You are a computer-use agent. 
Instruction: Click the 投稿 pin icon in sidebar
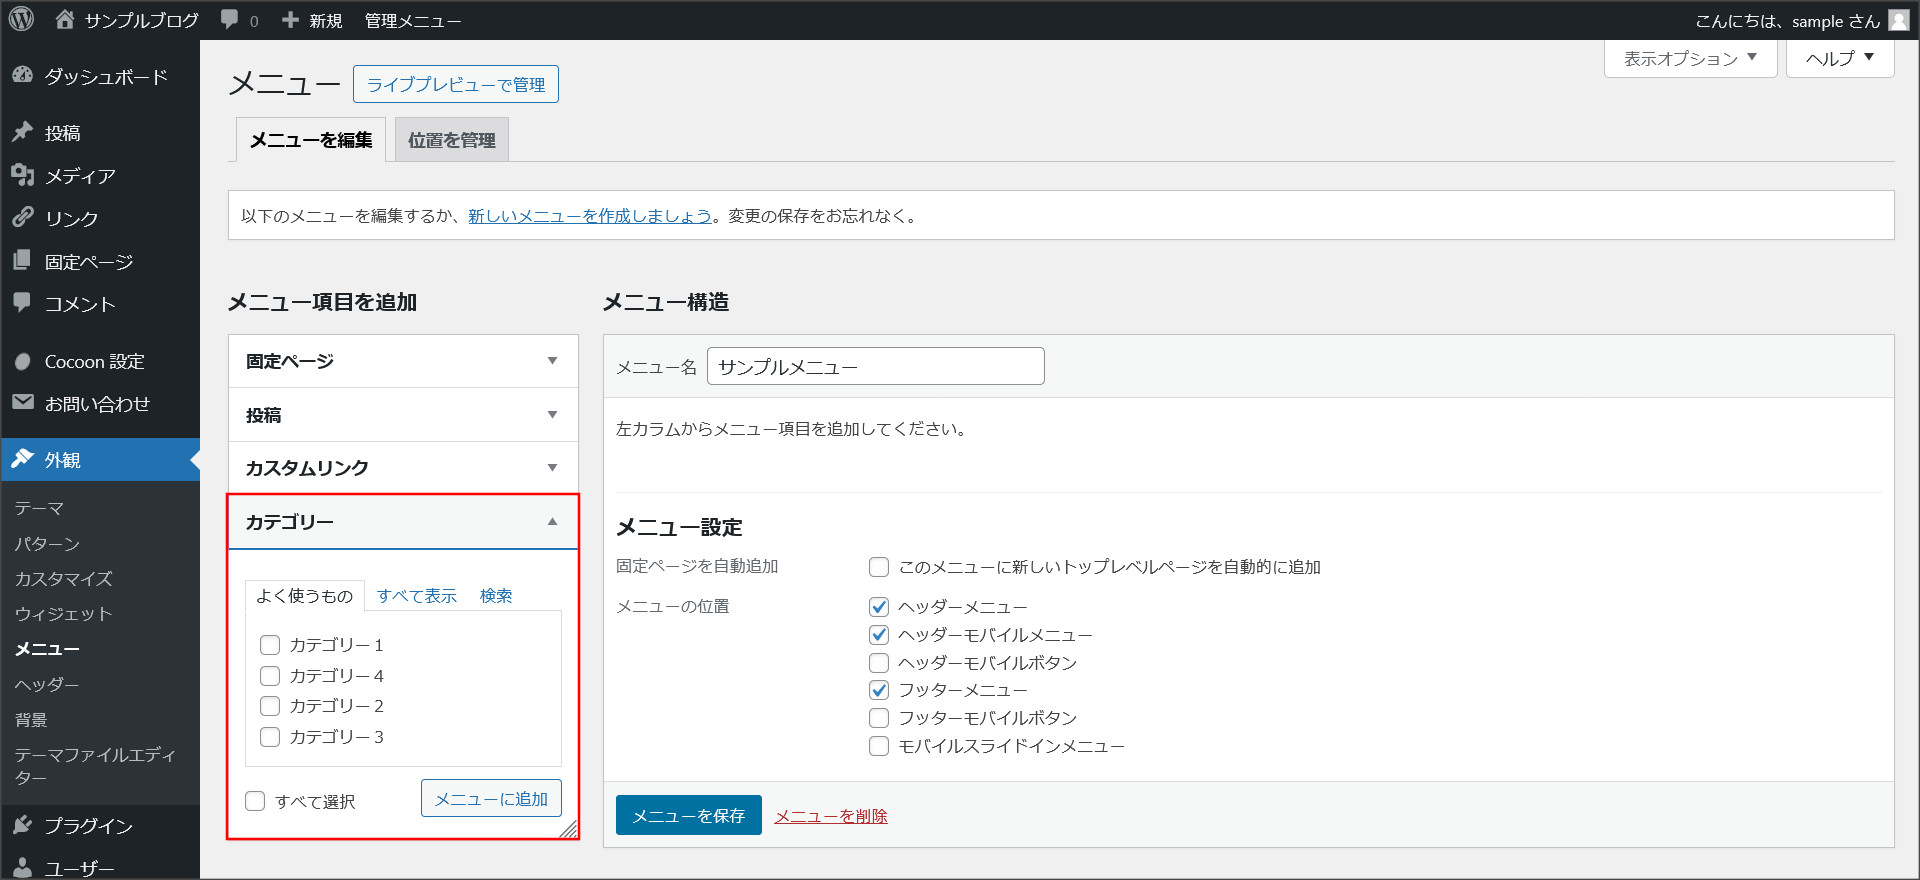[x=22, y=132]
